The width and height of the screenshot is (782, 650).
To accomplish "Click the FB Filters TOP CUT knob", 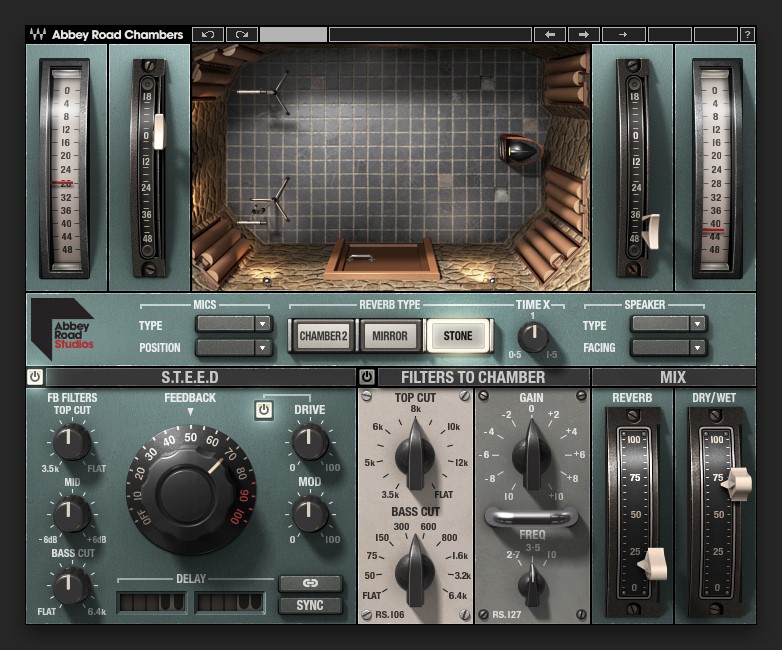I will (x=71, y=441).
